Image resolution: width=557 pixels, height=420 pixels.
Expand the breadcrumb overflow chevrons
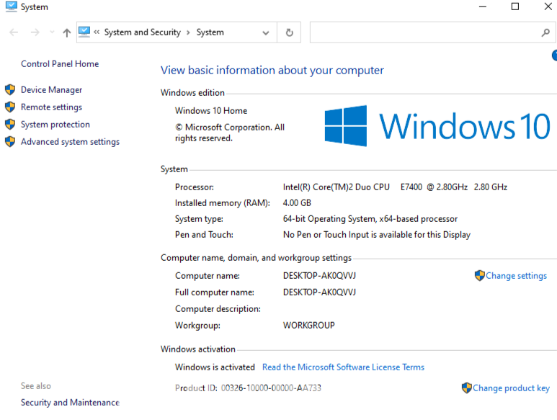point(96,32)
